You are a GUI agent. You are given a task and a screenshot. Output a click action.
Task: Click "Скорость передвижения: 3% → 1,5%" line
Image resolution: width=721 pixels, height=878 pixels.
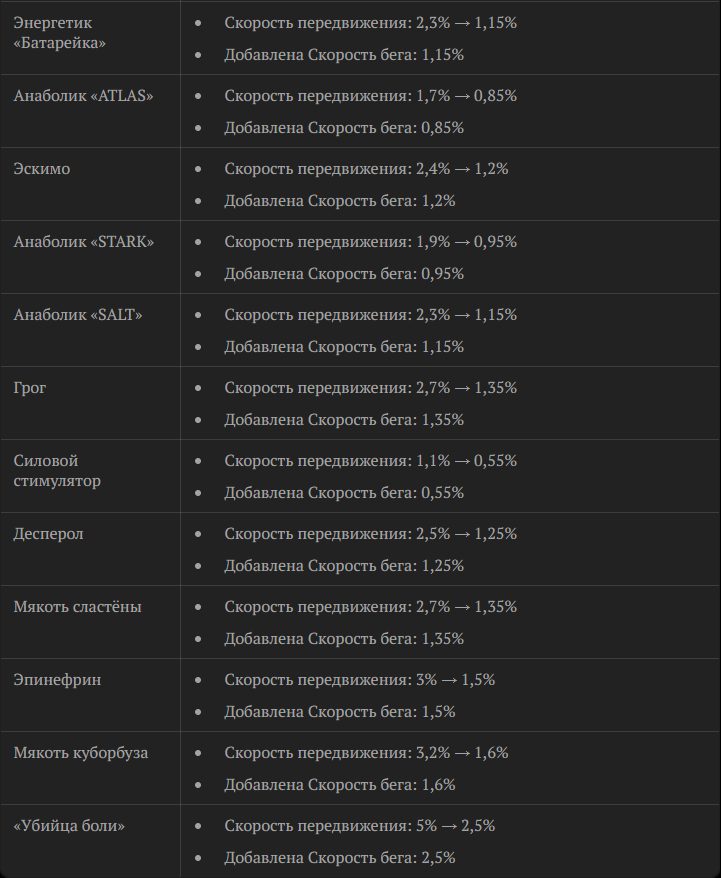tap(359, 680)
